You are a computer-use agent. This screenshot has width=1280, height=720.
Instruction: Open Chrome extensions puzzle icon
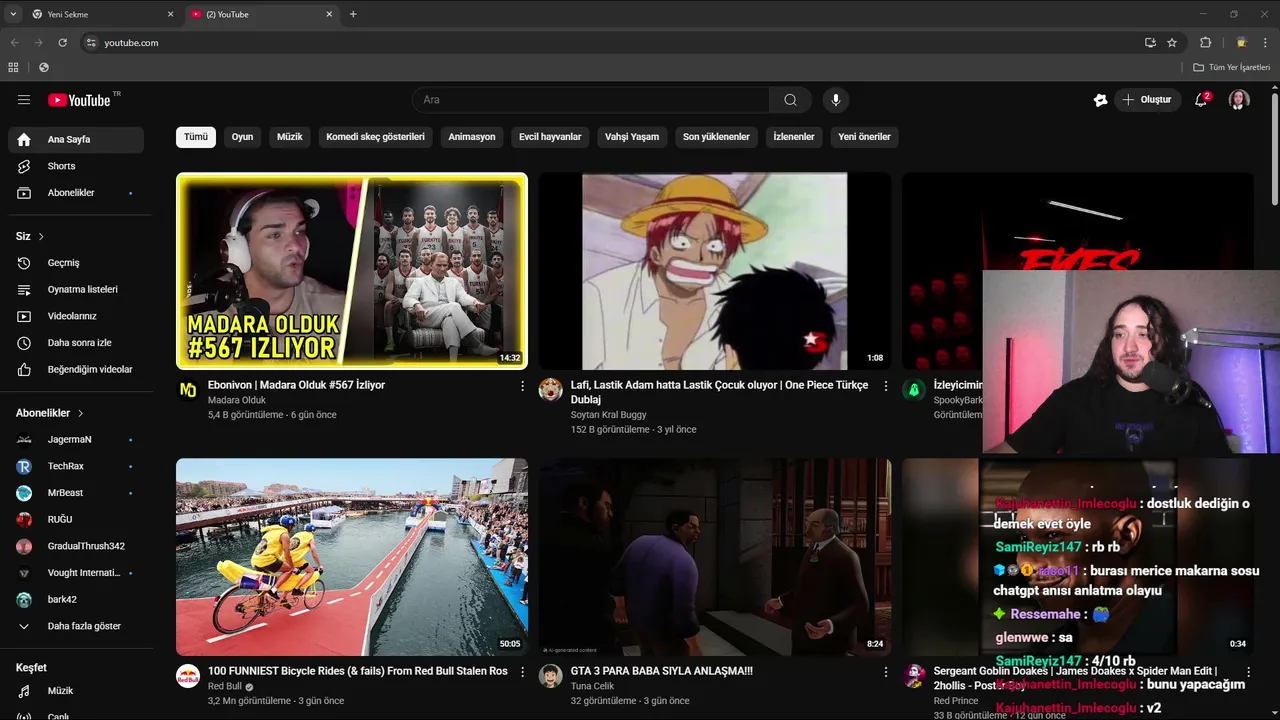1205,43
